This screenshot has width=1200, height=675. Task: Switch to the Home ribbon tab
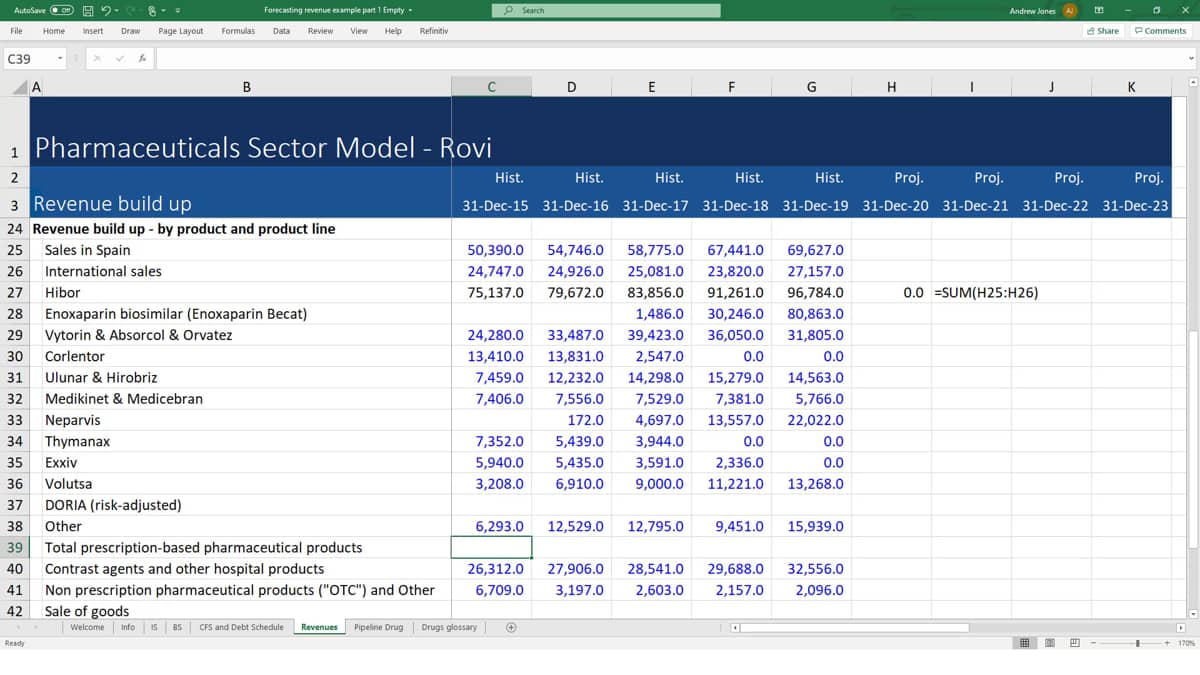tap(54, 31)
